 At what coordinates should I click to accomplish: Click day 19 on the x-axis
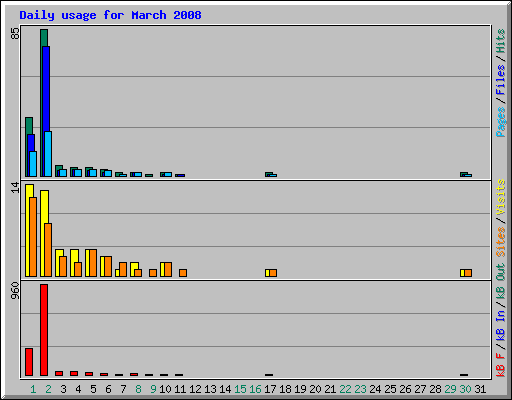pyautogui.click(x=300, y=389)
